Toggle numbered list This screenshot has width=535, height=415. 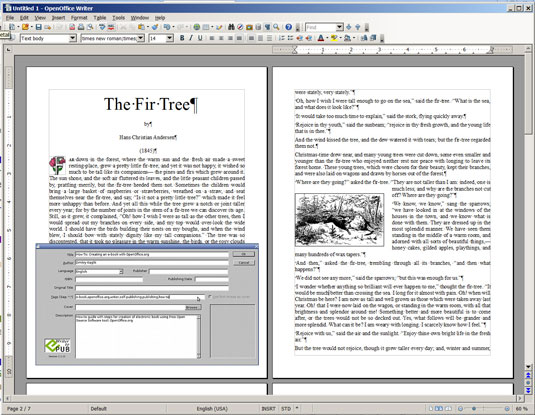(x=281, y=38)
